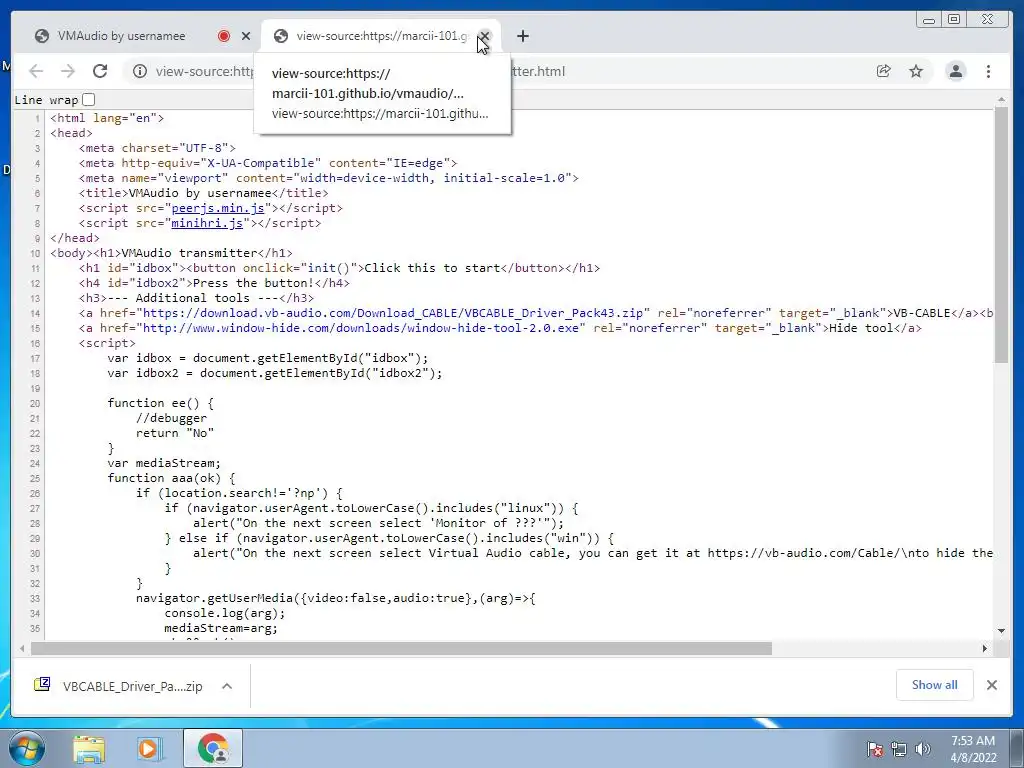Open the network tray icon
The width and height of the screenshot is (1024, 768).
[899, 750]
